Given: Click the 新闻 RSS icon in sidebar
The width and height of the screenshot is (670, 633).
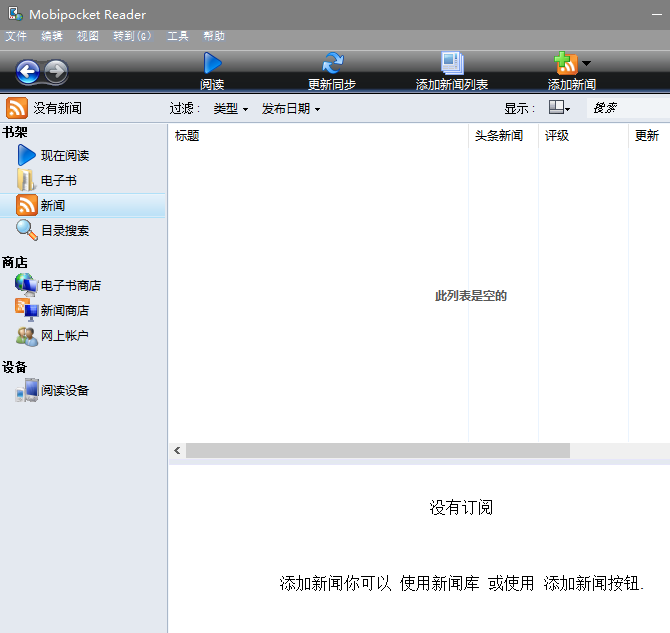Looking at the screenshot, I should (26, 205).
